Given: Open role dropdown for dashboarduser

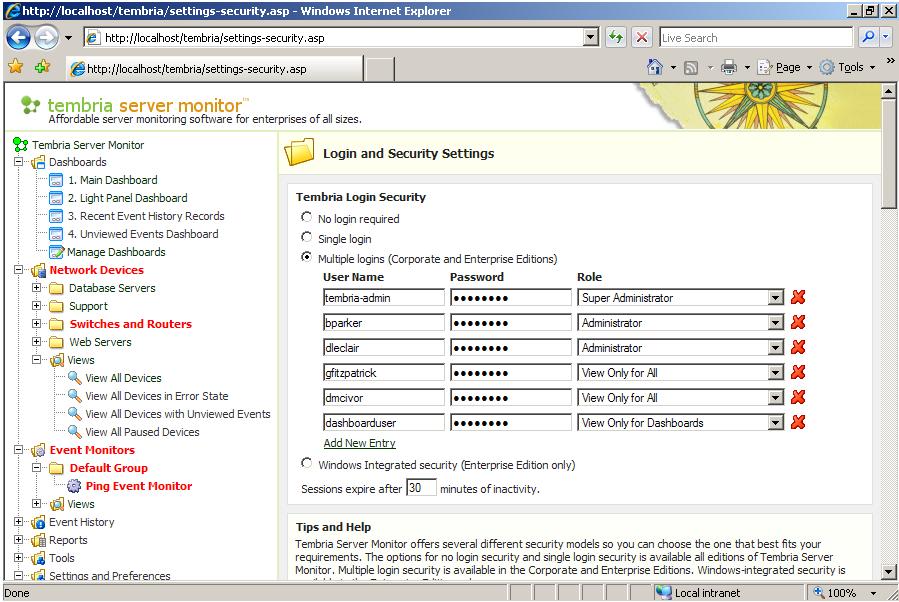Looking at the screenshot, I should pyautogui.click(x=775, y=423).
